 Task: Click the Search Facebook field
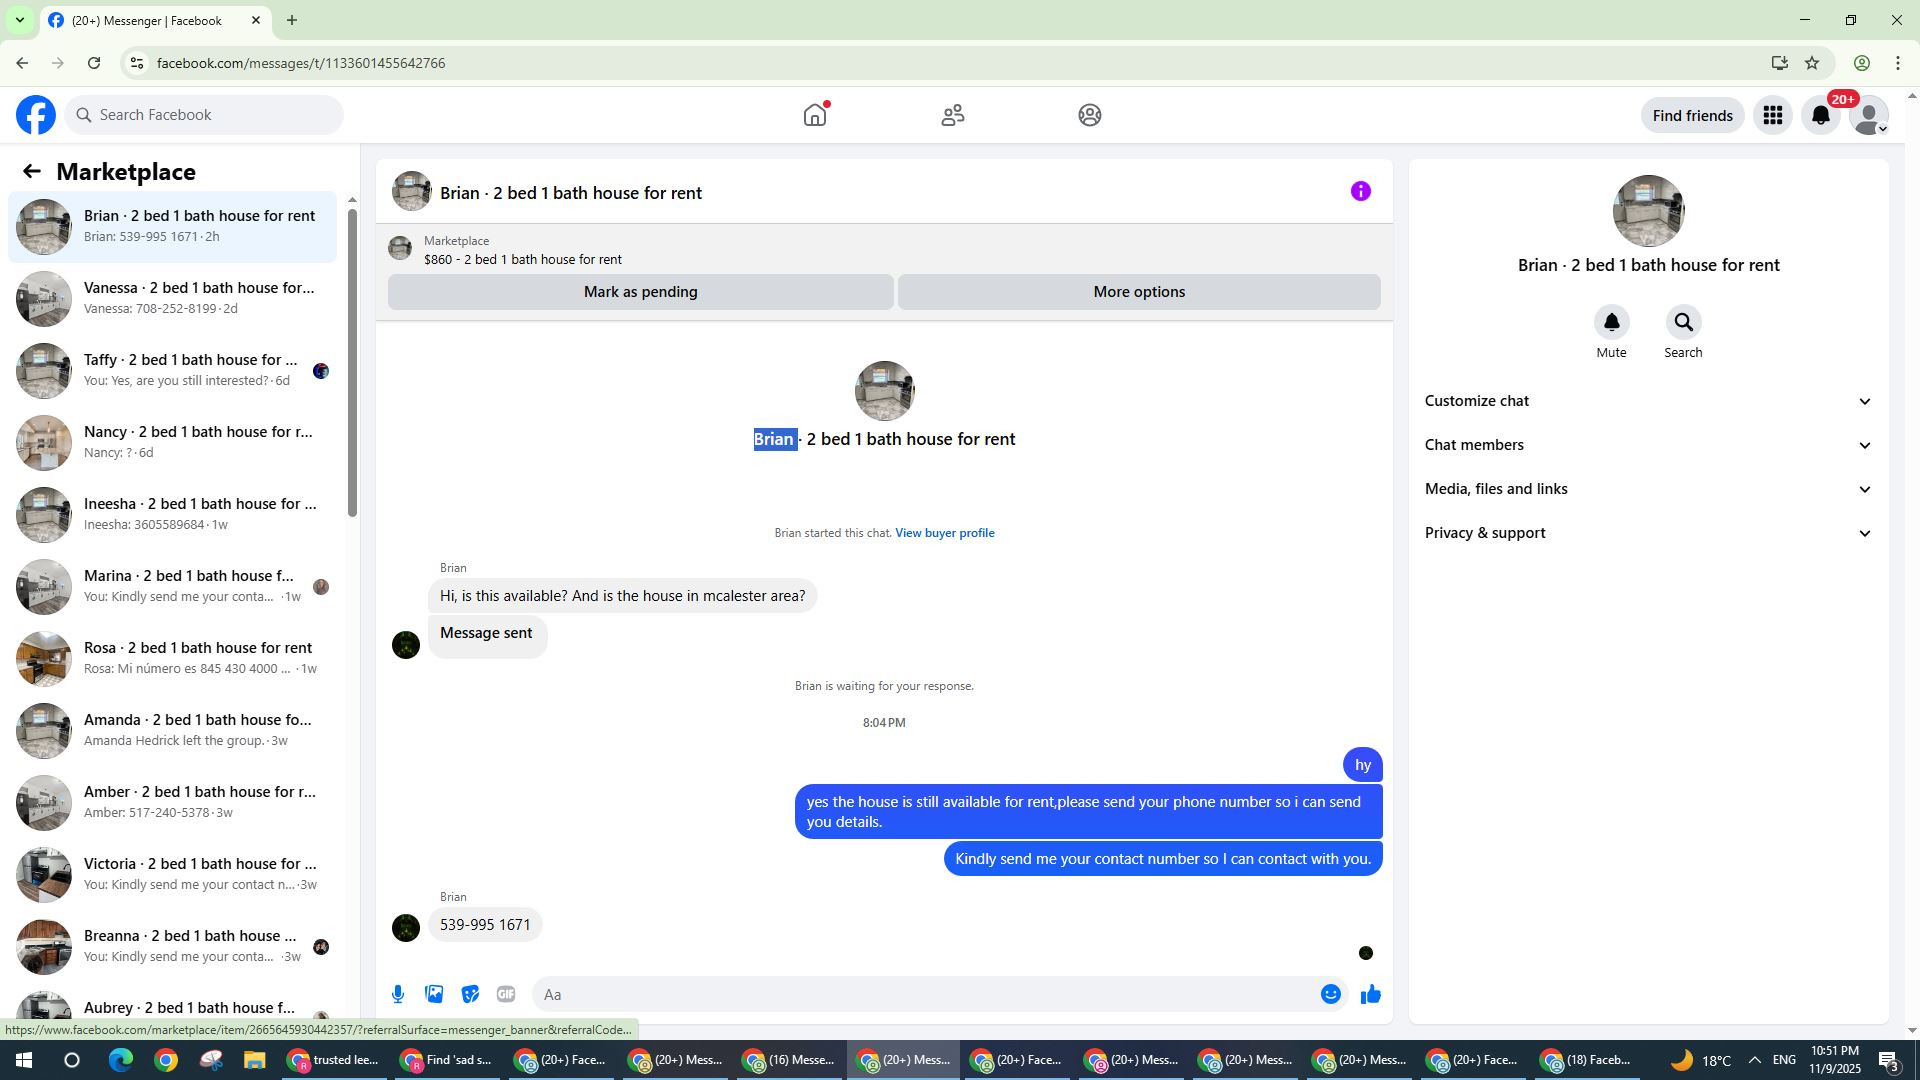coord(204,115)
